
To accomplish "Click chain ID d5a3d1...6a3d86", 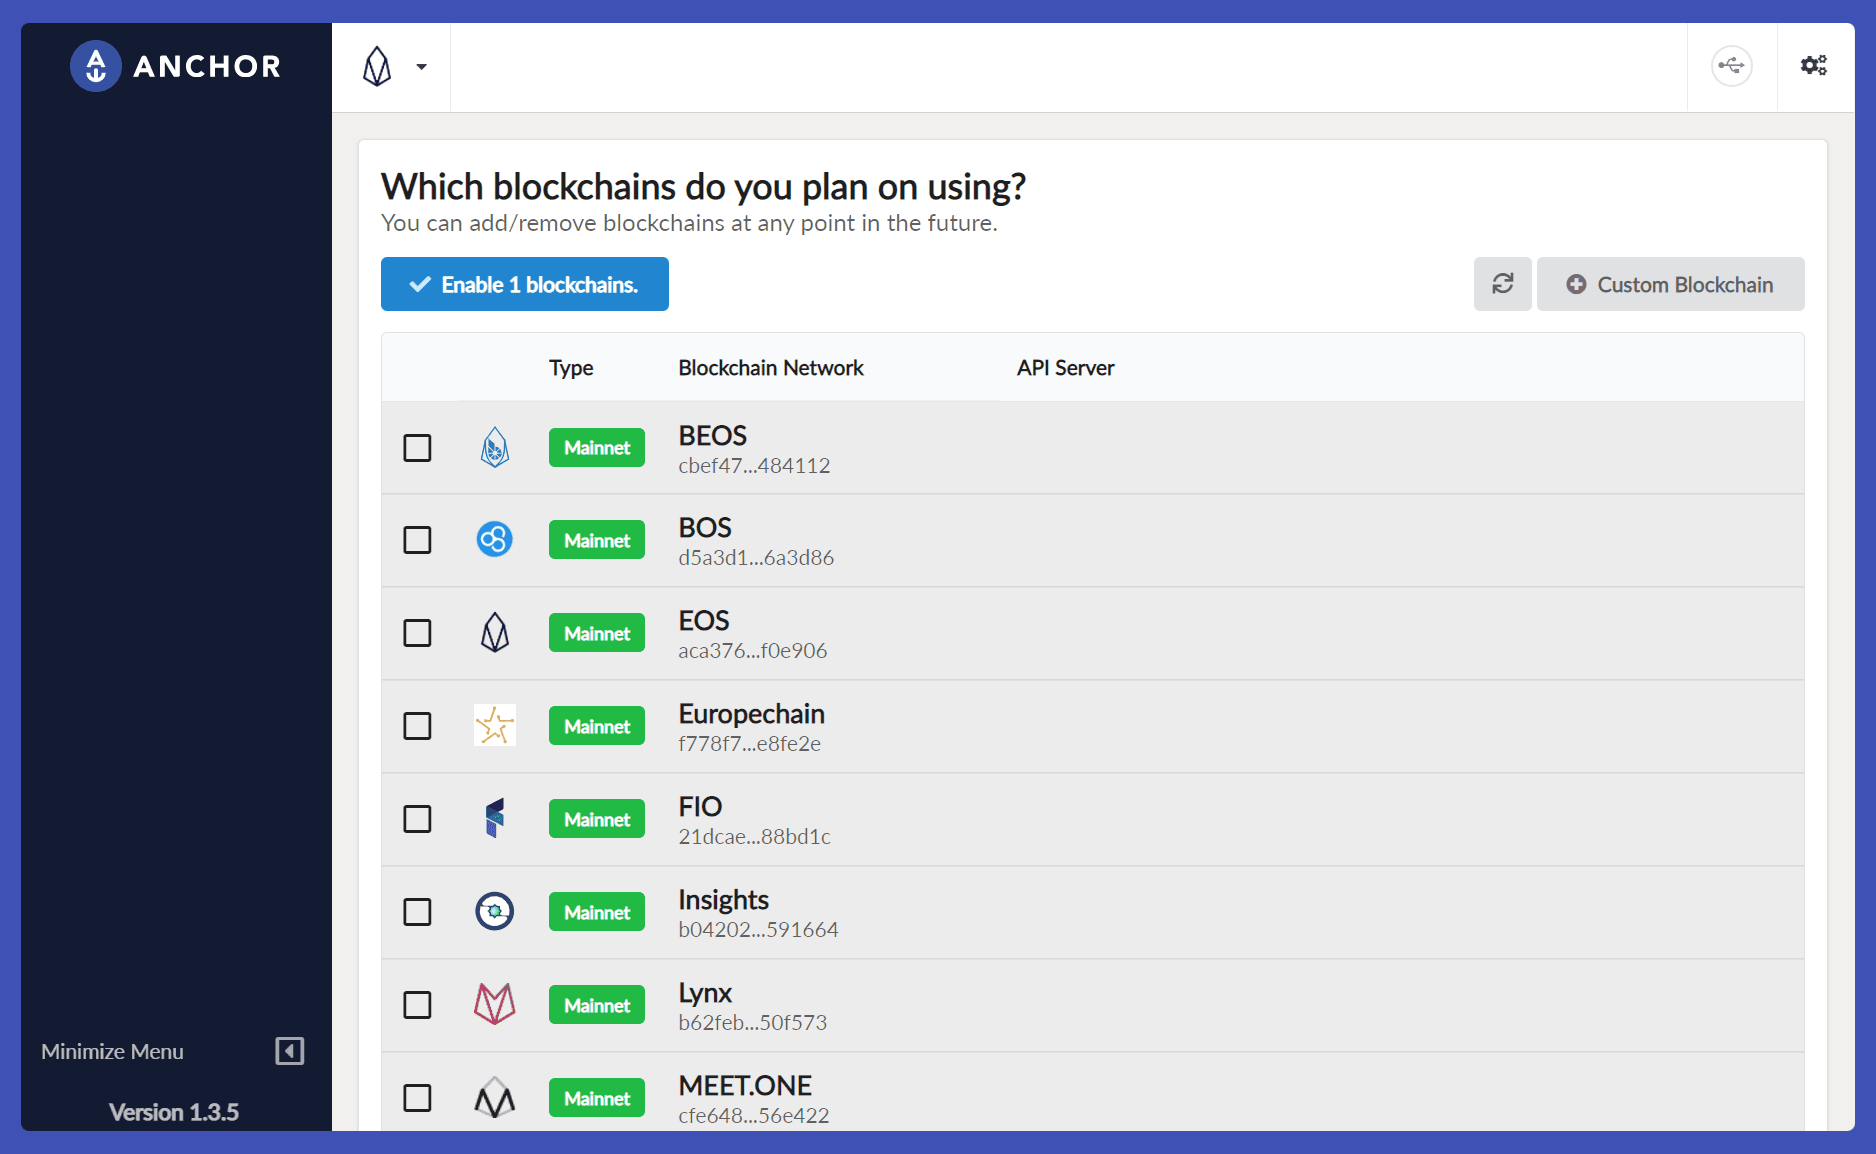I will pos(756,557).
